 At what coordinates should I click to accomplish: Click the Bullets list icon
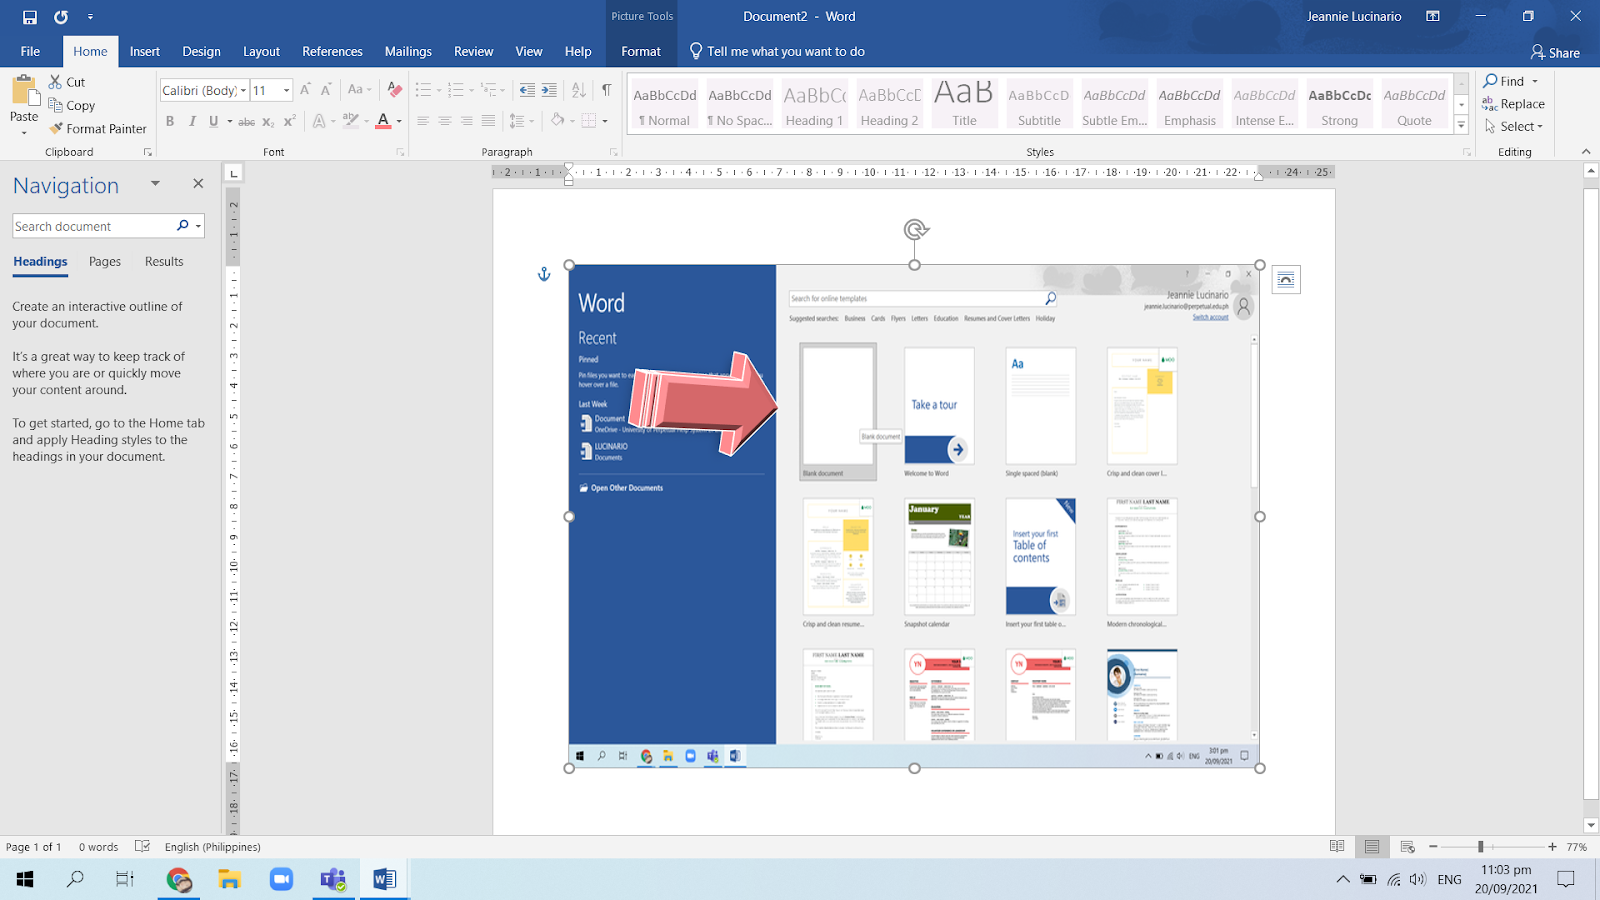point(423,90)
